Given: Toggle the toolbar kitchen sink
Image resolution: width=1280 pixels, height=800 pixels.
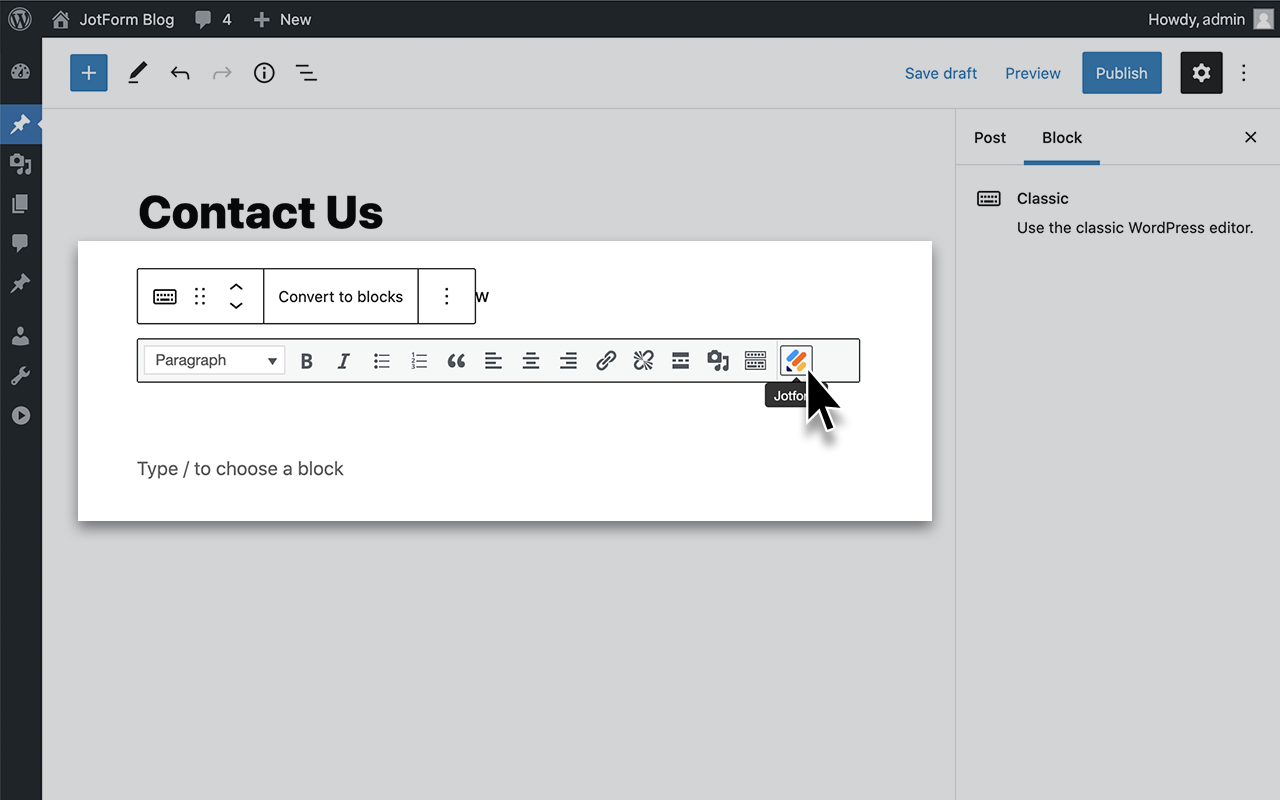Looking at the screenshot, I should coord(755,361).
